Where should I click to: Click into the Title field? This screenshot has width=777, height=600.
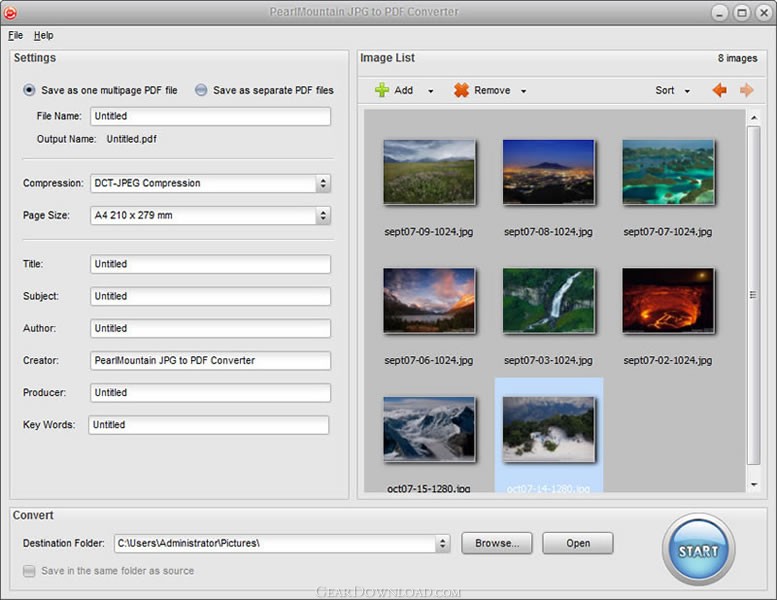pos(210,264)
